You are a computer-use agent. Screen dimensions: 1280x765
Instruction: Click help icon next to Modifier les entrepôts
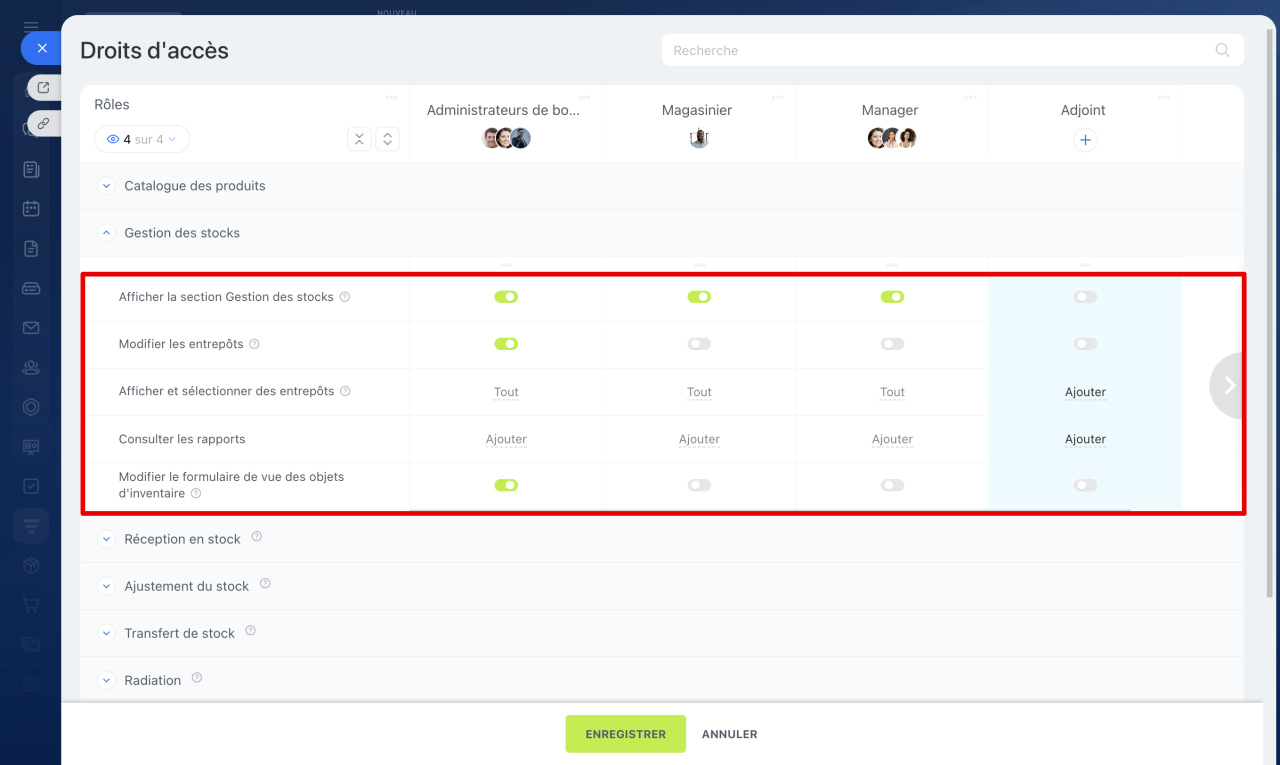click(254, 344)
